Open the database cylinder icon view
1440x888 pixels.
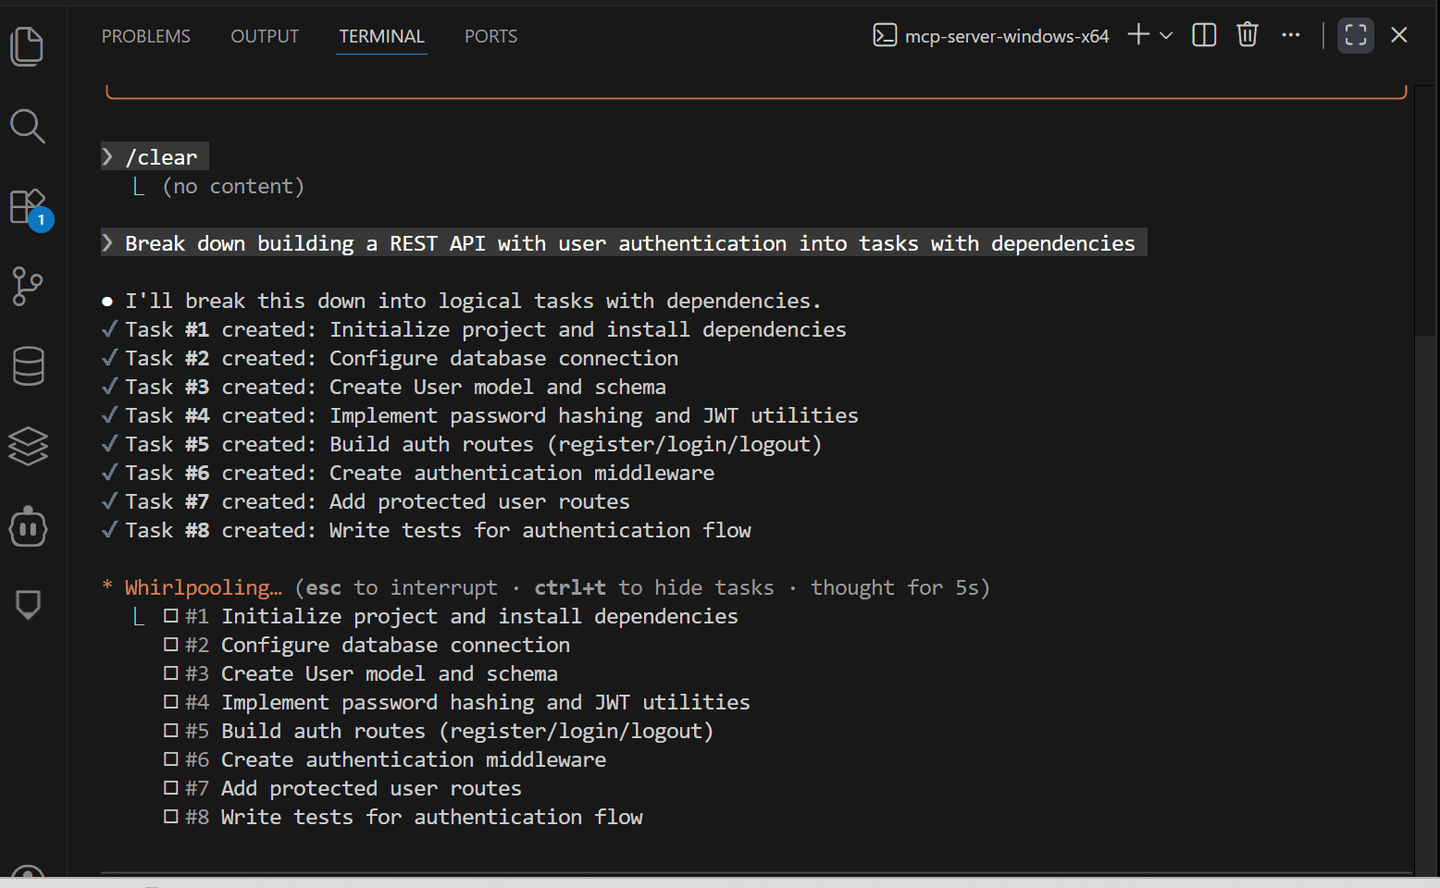[x=28, y=366]
